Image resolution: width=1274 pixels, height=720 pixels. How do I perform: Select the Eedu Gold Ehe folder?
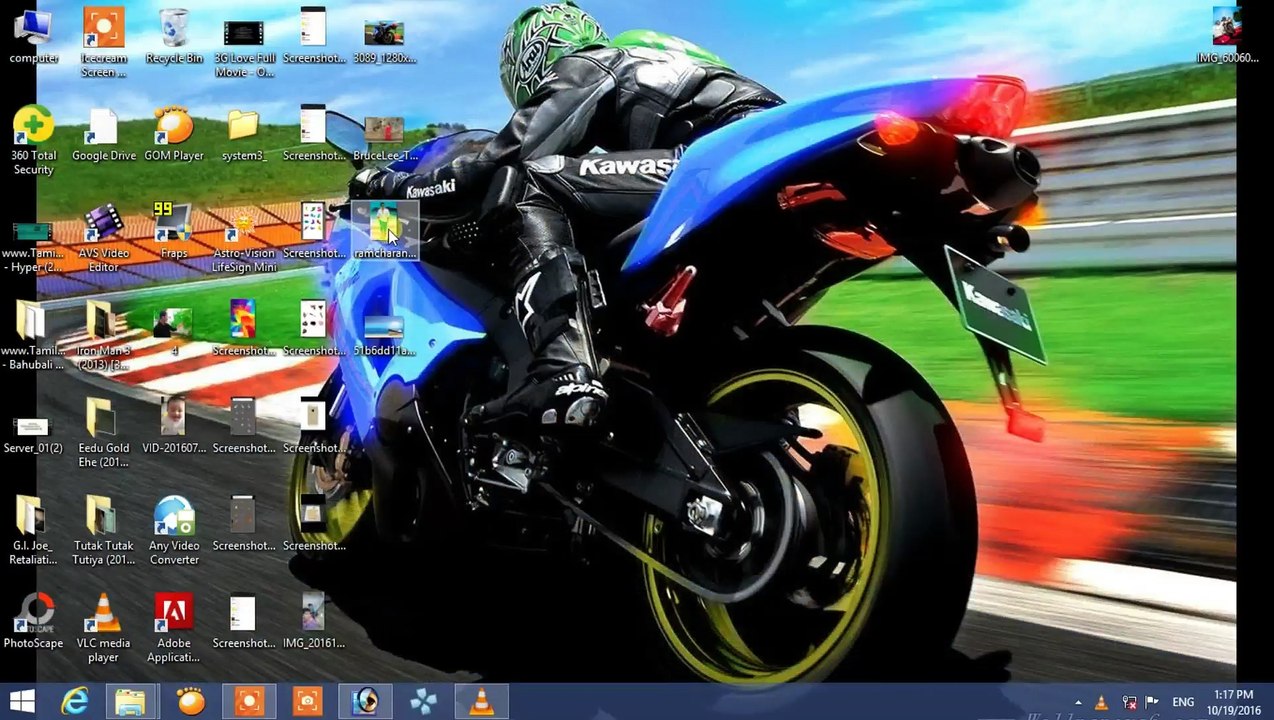(x=103, y=432)
